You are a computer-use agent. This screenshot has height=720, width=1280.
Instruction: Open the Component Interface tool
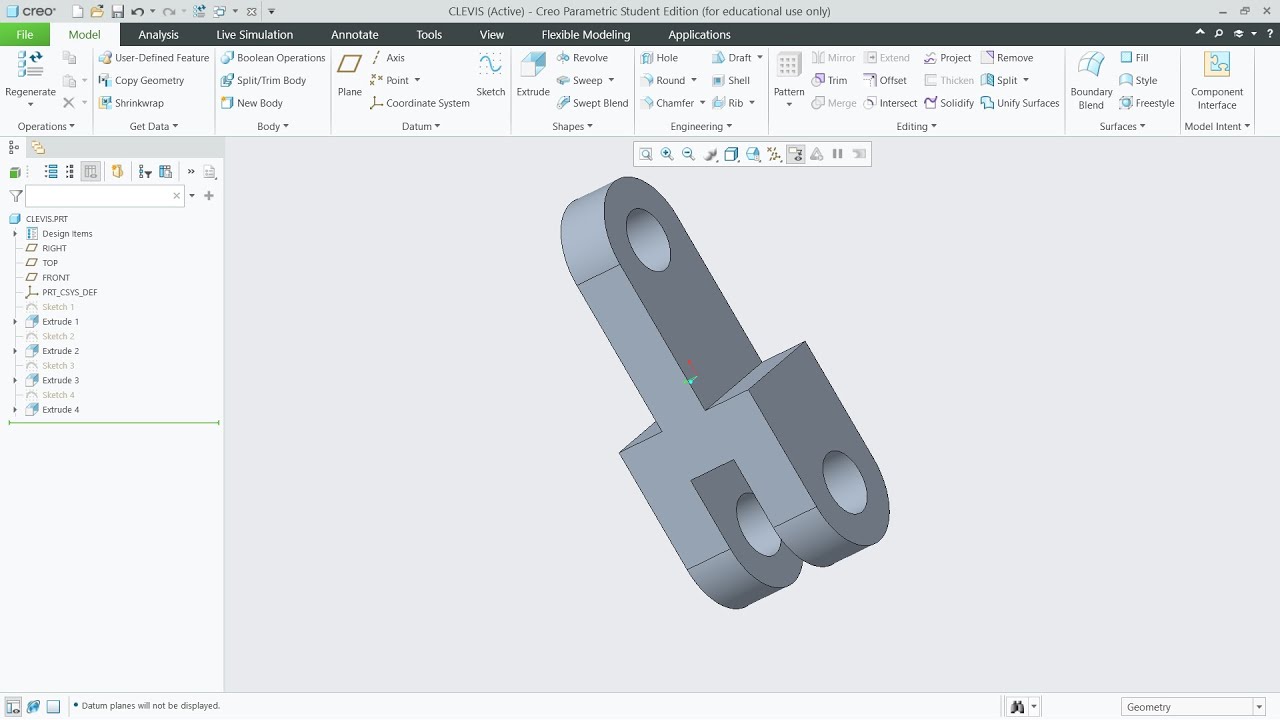[x=1217, y=80]
